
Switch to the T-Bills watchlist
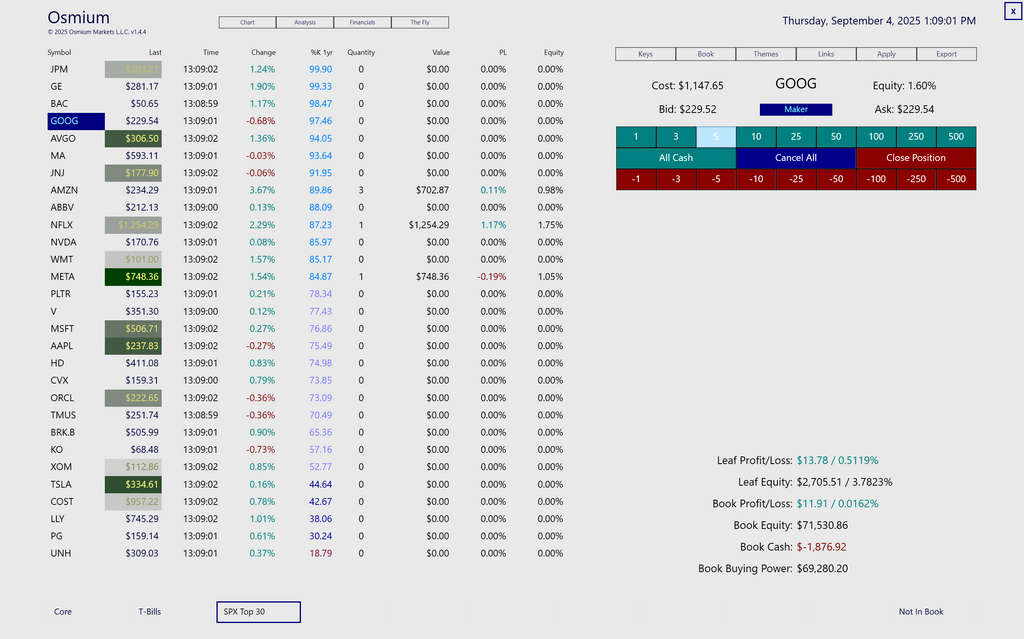tap(150, 612)
